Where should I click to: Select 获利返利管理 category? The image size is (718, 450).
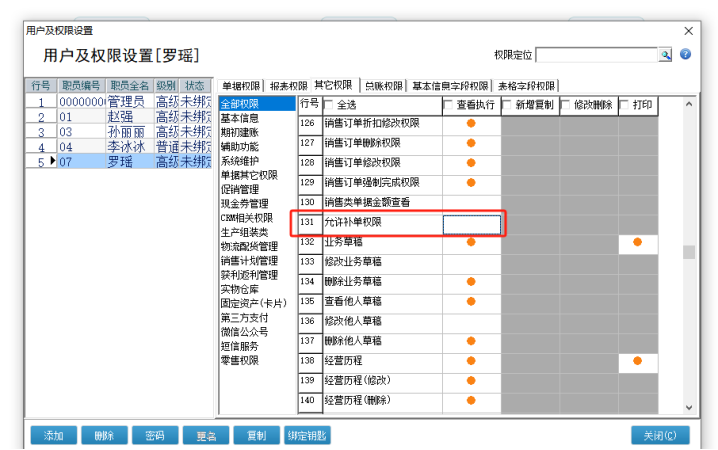point(249,275)
